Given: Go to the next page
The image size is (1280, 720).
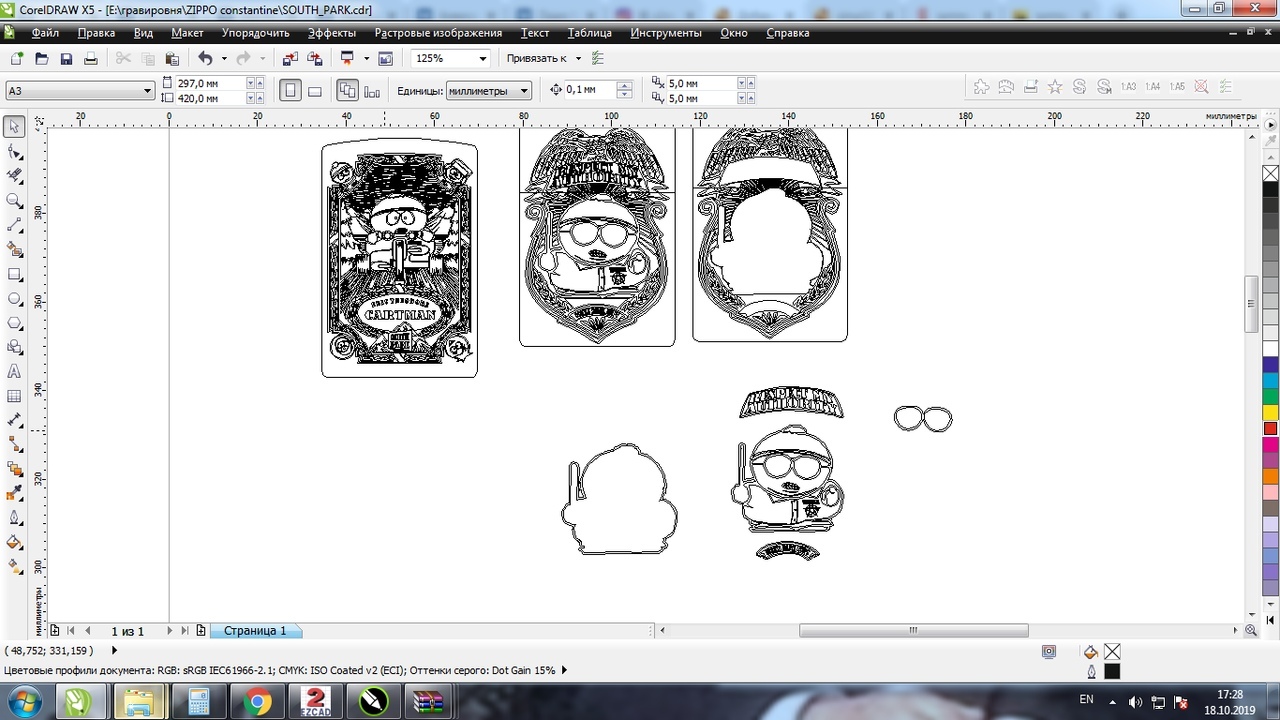Looking at the screenshot, I should point(170,631).
